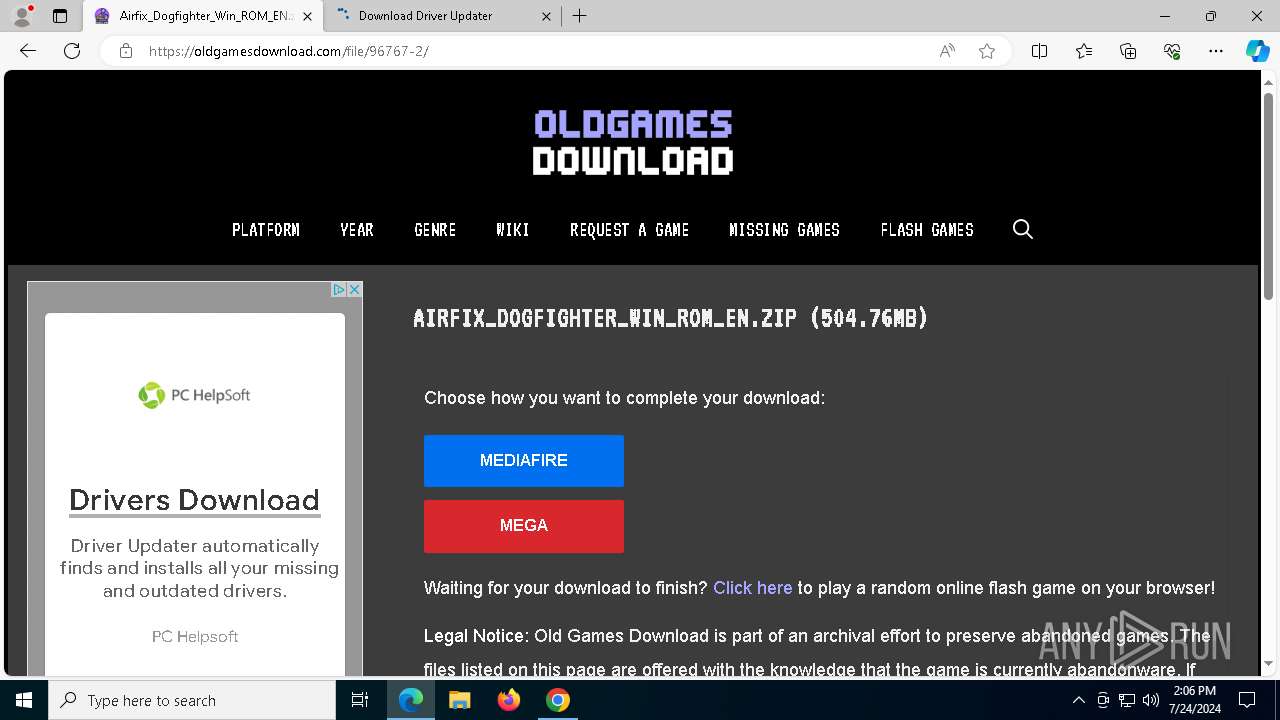Open the Collections icon
Viewport: 1280px width, 720px height.
1128,51
